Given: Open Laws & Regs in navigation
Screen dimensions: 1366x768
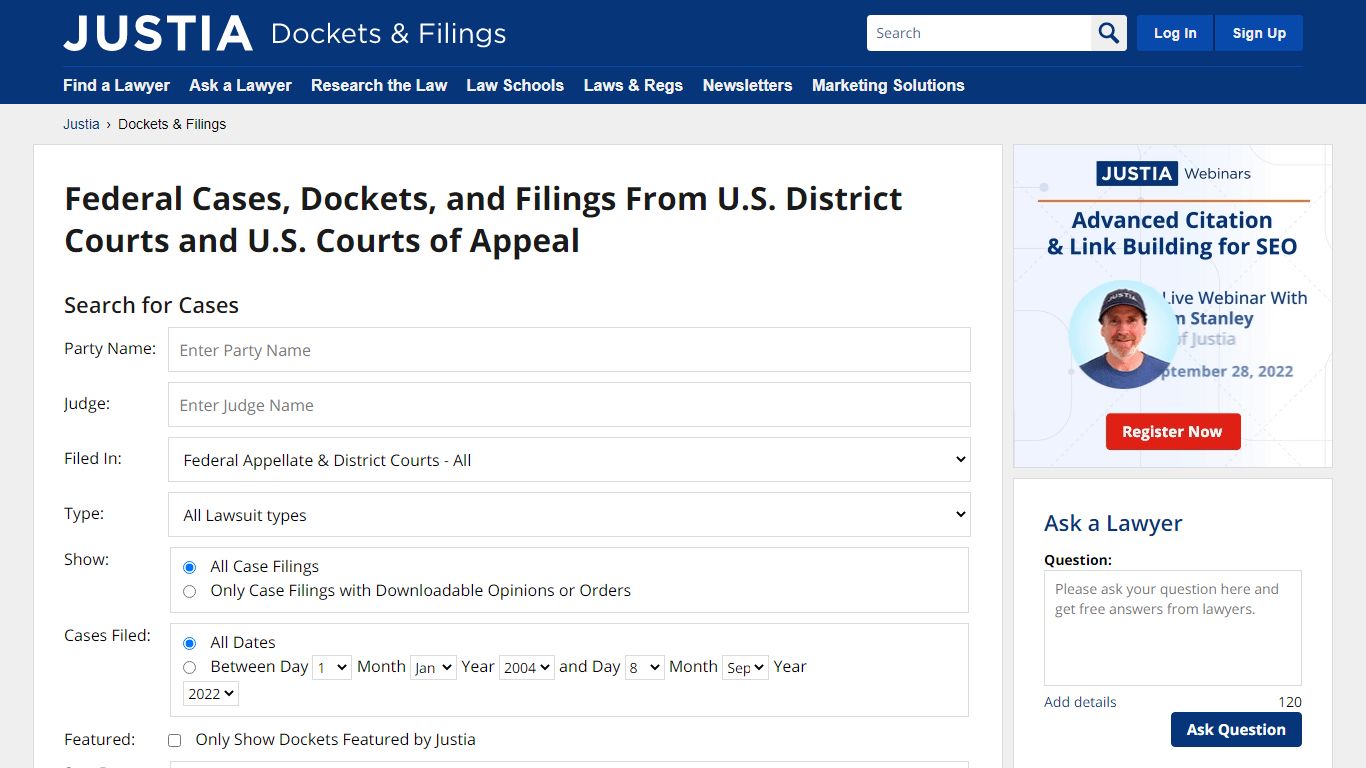Looking at the screenshot, I should [633, 85].
